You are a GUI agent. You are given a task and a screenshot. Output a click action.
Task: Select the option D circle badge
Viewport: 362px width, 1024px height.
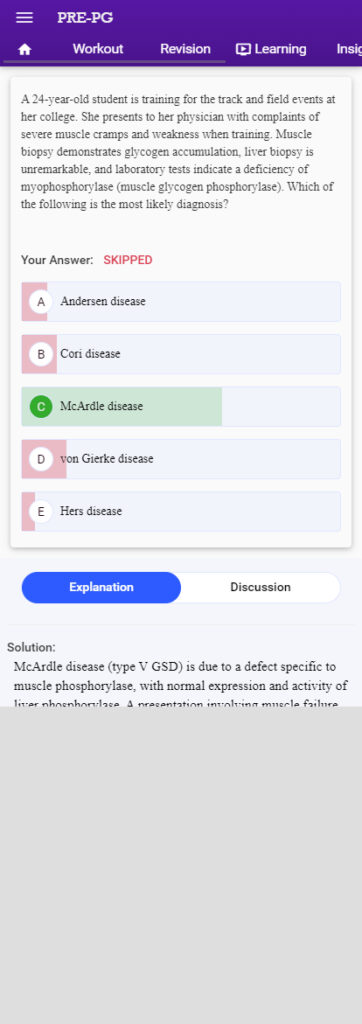click(41, 458)
